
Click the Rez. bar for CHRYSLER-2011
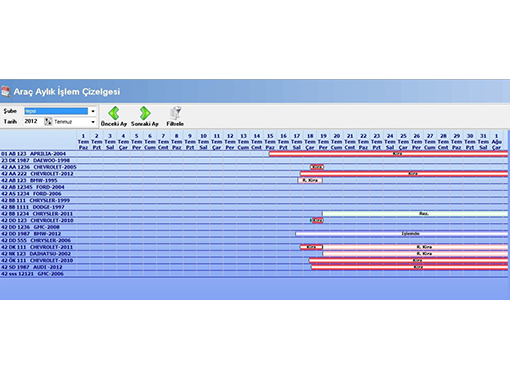(x=415, y=214)
